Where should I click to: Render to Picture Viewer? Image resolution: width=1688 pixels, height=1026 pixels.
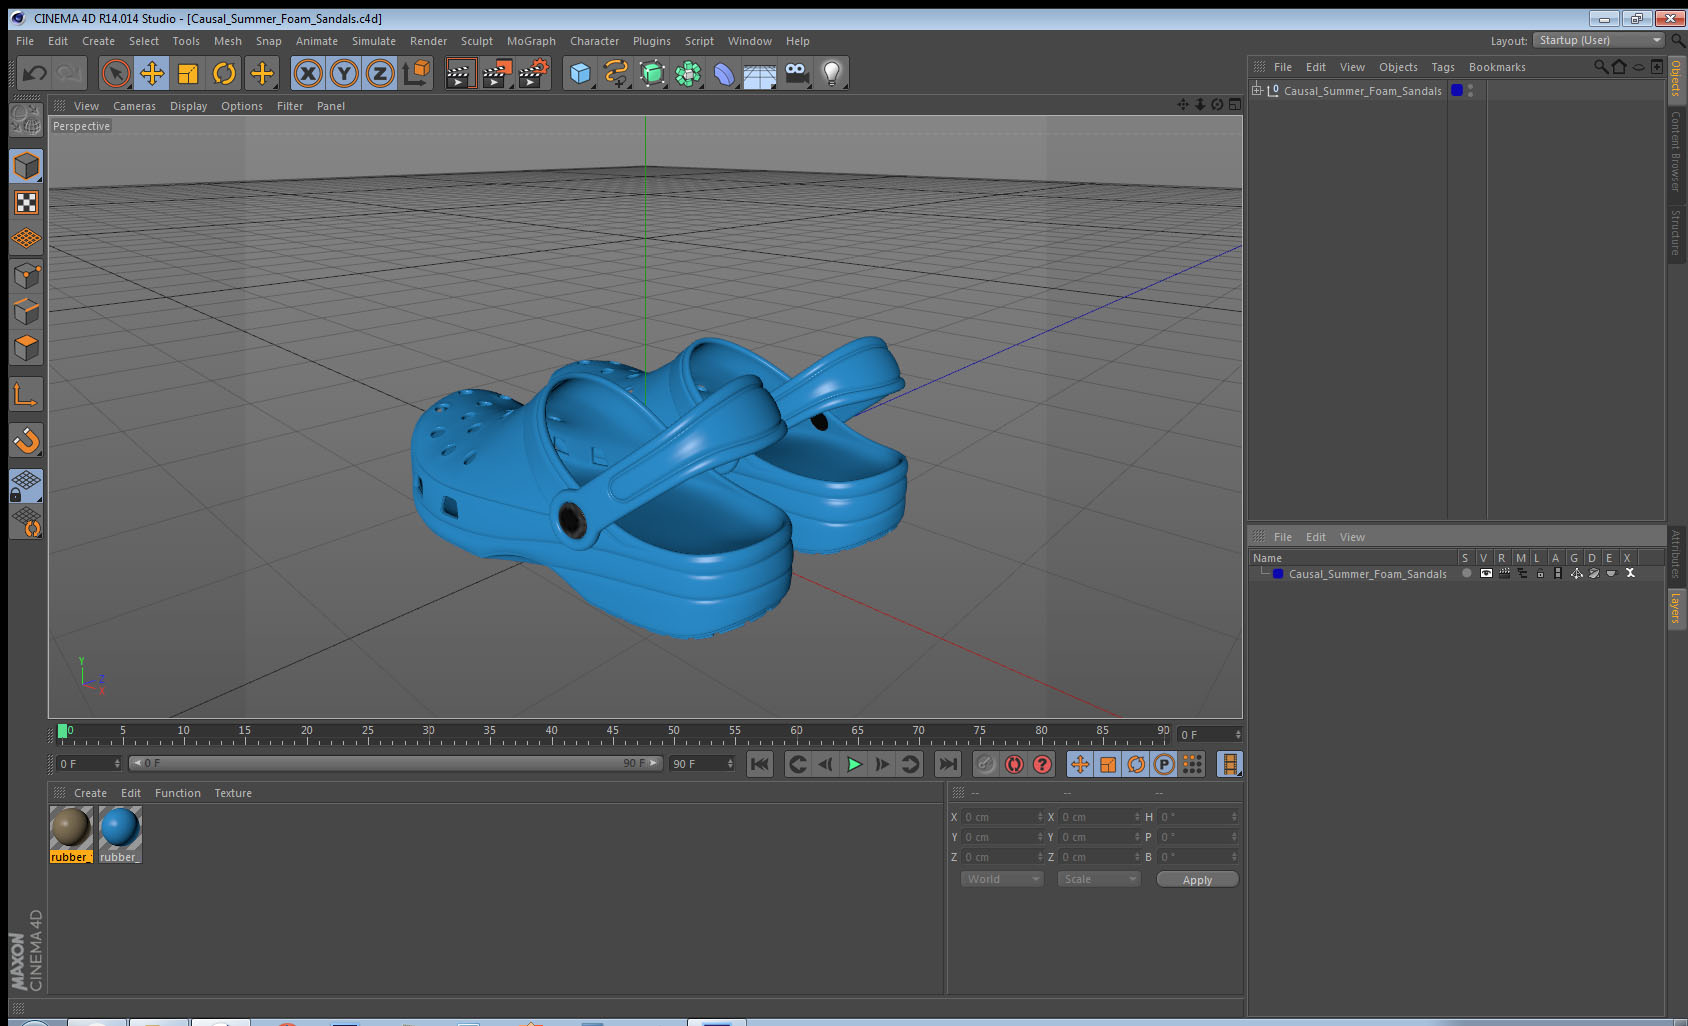(x=497, y=73)
